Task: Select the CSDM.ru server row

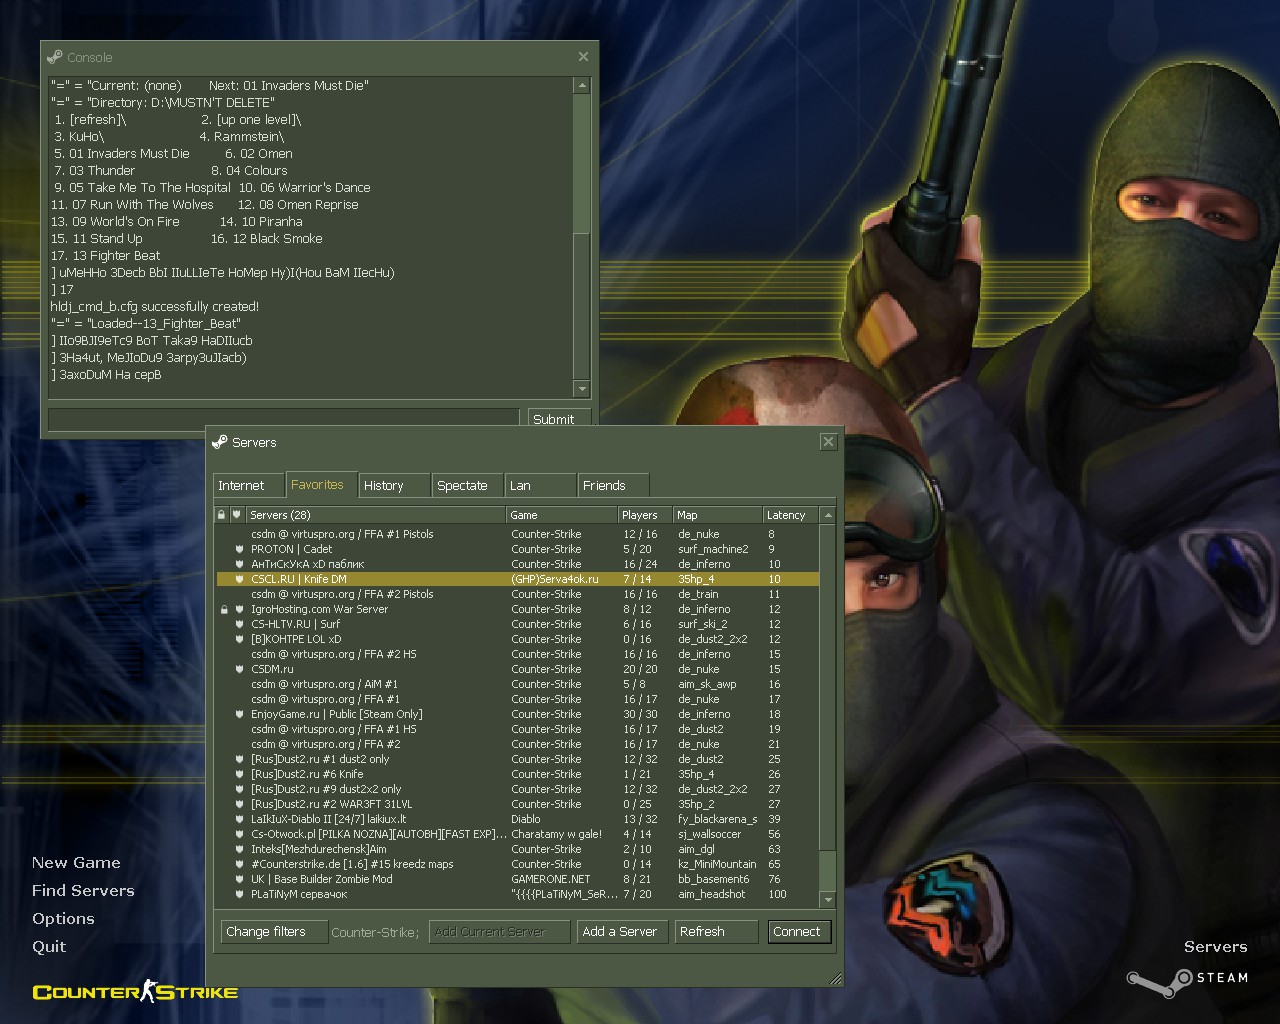Action: coord(518,669)
